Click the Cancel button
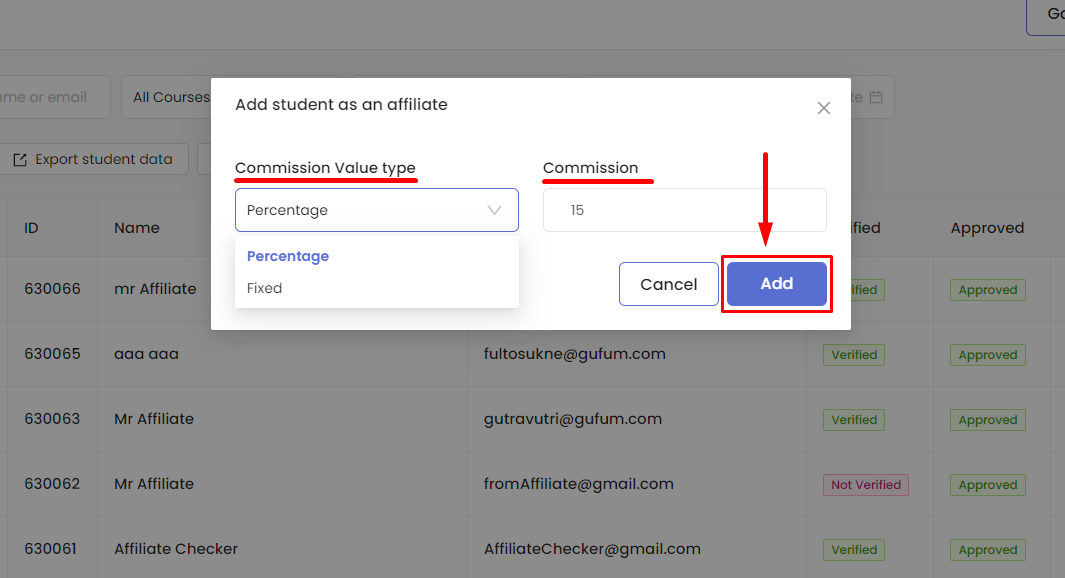Screen dimensions: 1065x578 click(668, 284)
